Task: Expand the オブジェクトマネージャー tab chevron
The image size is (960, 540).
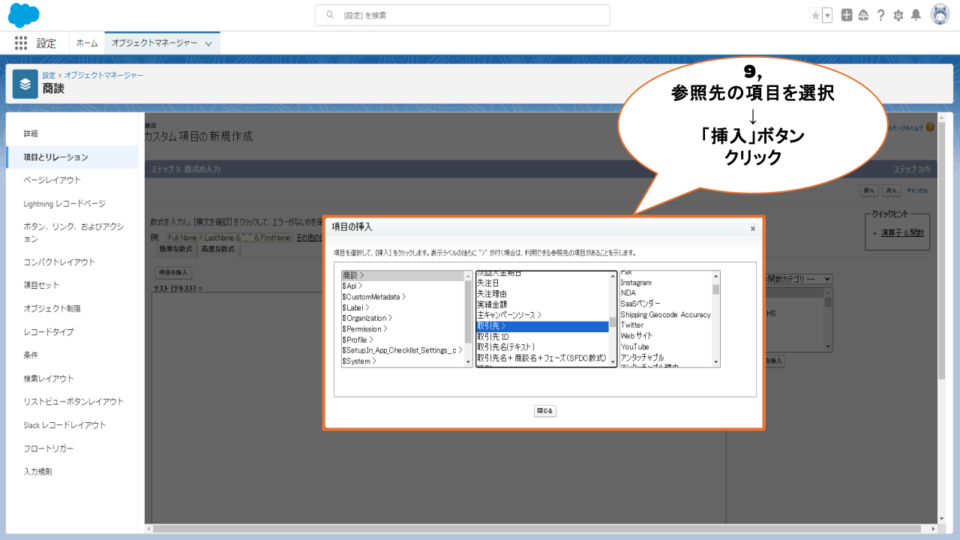Action: pyautogui.click(x=209, y=43)
